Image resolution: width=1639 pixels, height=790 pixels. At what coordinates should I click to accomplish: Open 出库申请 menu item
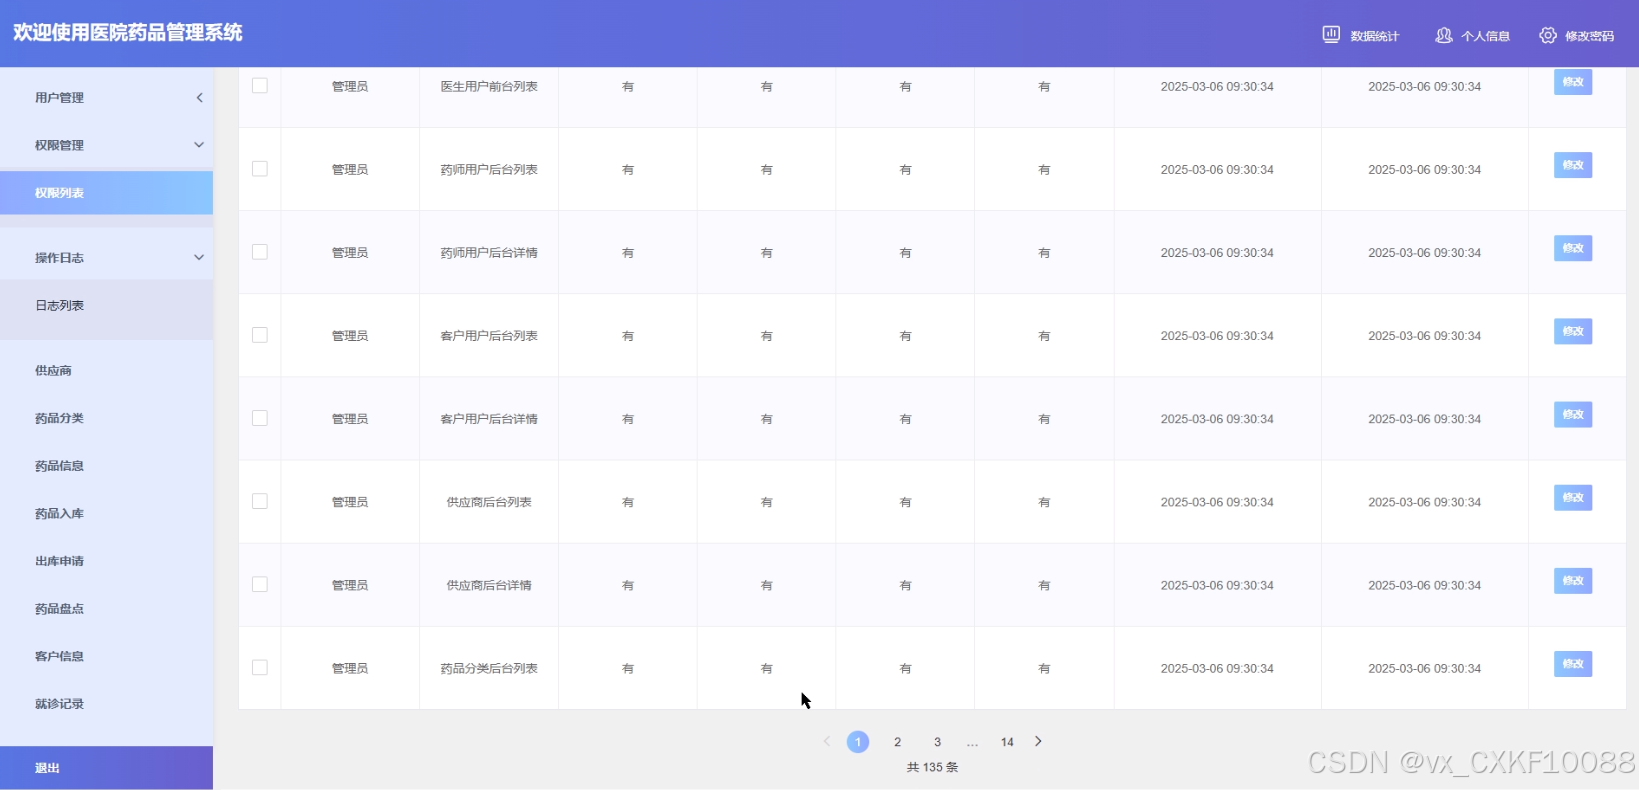click(106, 561)
